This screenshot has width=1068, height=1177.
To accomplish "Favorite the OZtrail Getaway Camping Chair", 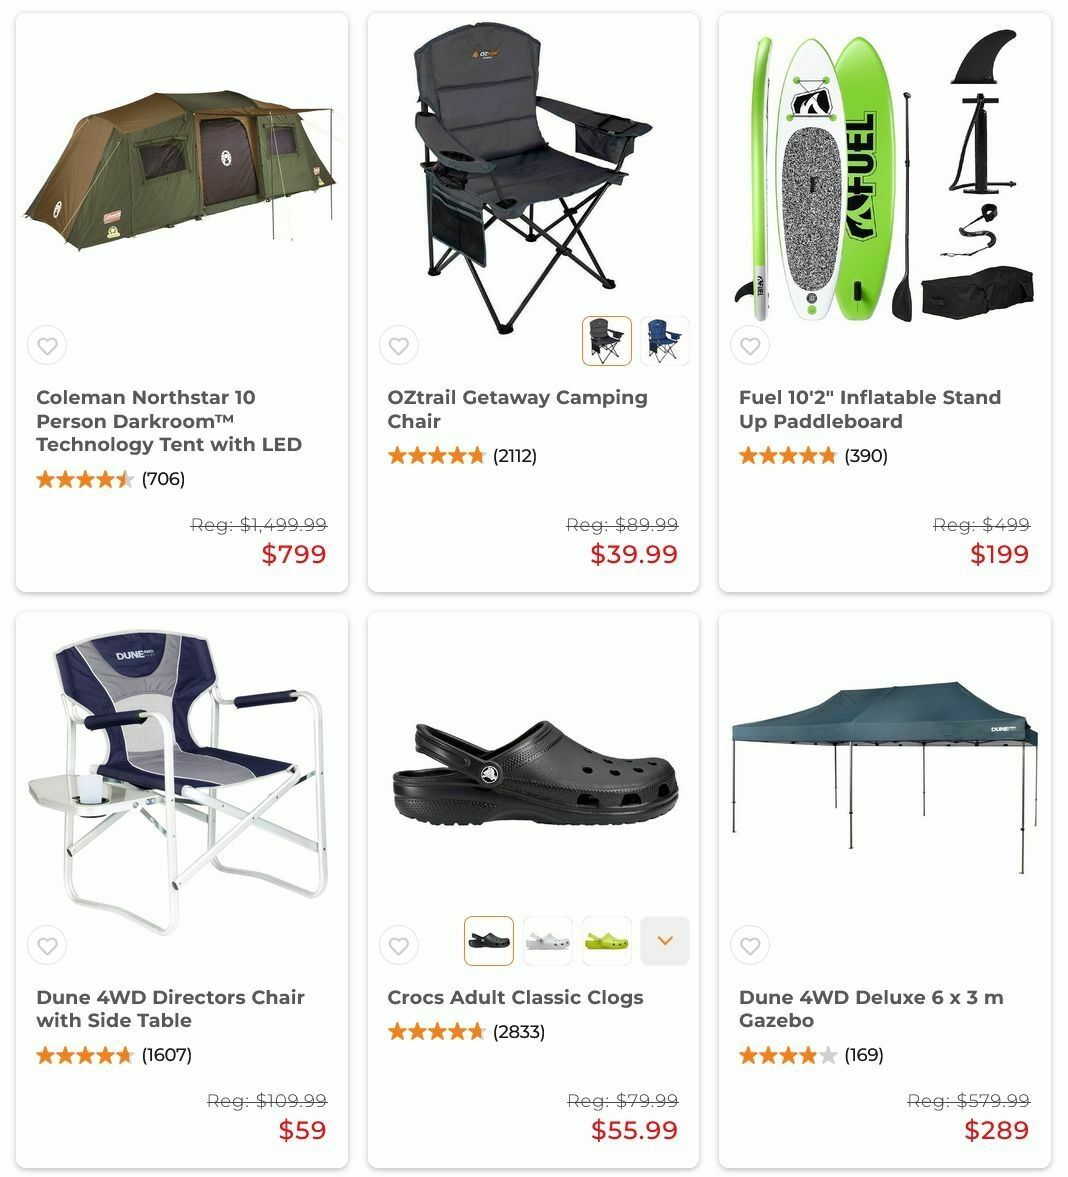I will [x=399, y=346].
